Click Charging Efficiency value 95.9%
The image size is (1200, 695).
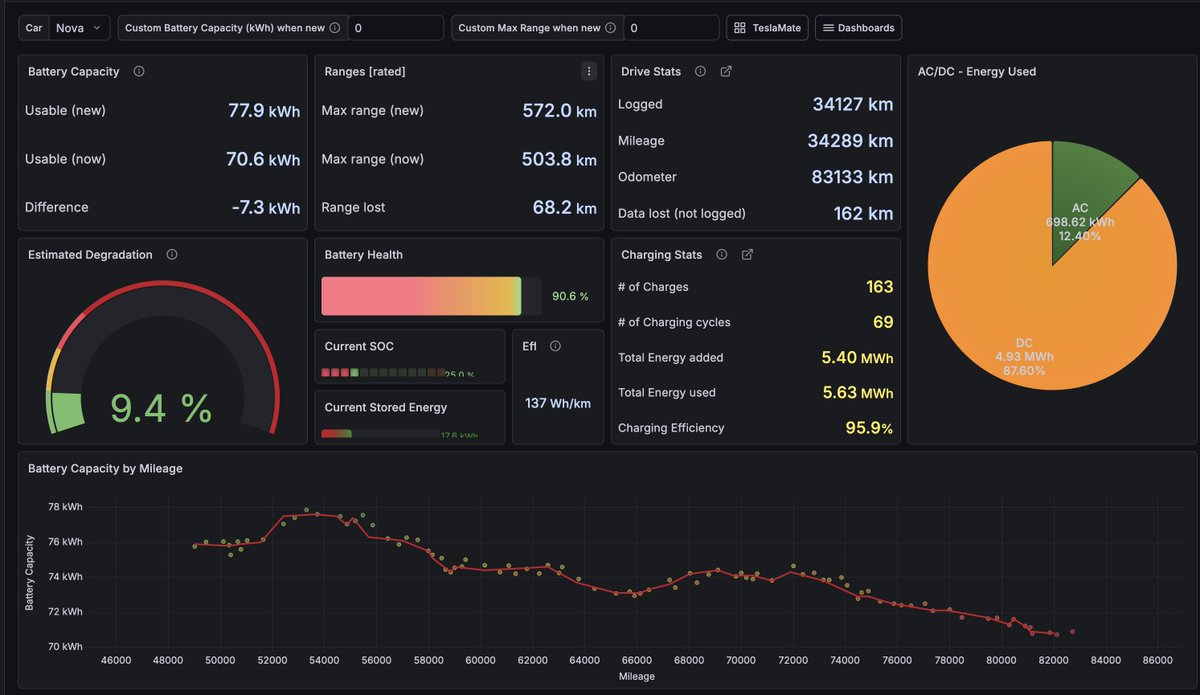point(869,428)
